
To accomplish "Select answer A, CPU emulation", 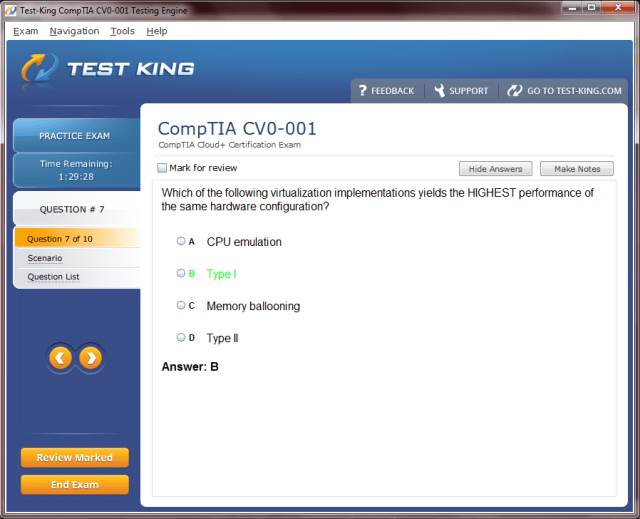I will point(181,241).
